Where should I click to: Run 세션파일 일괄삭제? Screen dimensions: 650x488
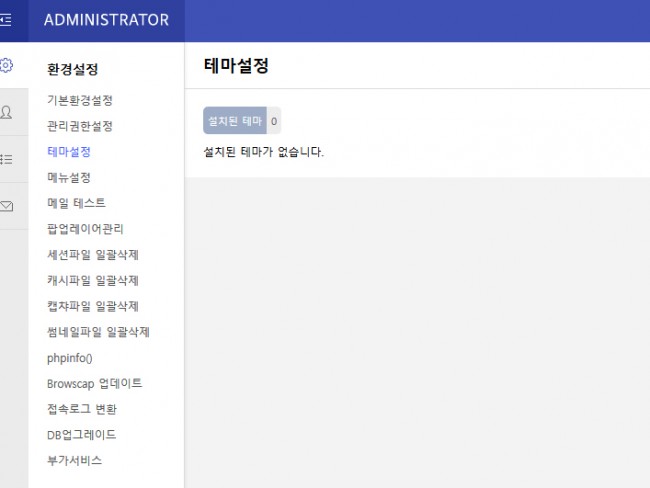[93, 255]
